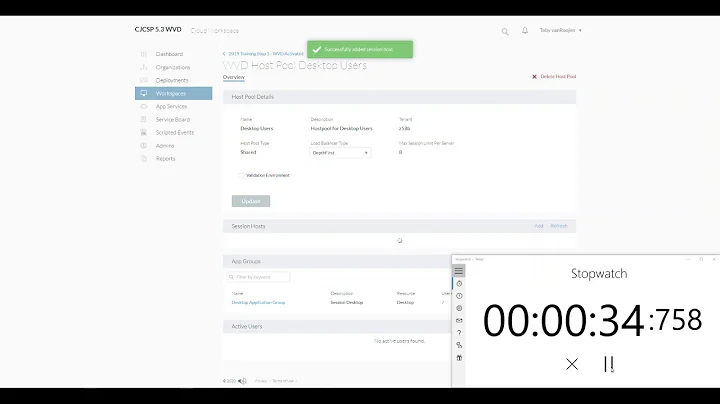Open the Terms of Use footer link

click(x=283, y=381)
